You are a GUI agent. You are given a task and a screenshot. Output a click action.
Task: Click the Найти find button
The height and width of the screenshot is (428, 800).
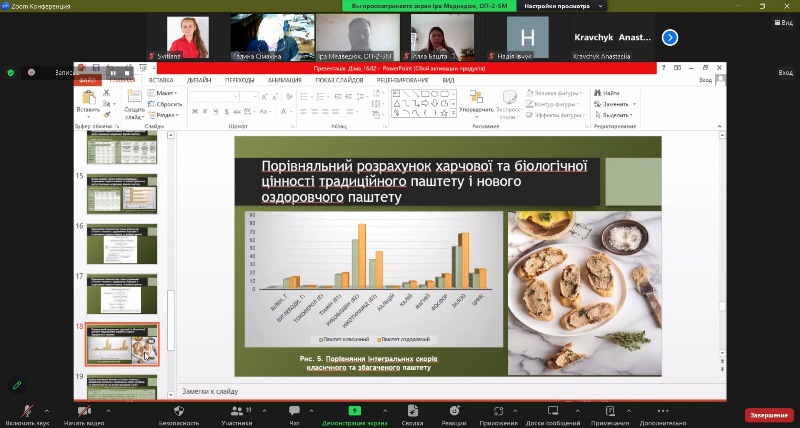pyautogui.click(x=607, y=93)
